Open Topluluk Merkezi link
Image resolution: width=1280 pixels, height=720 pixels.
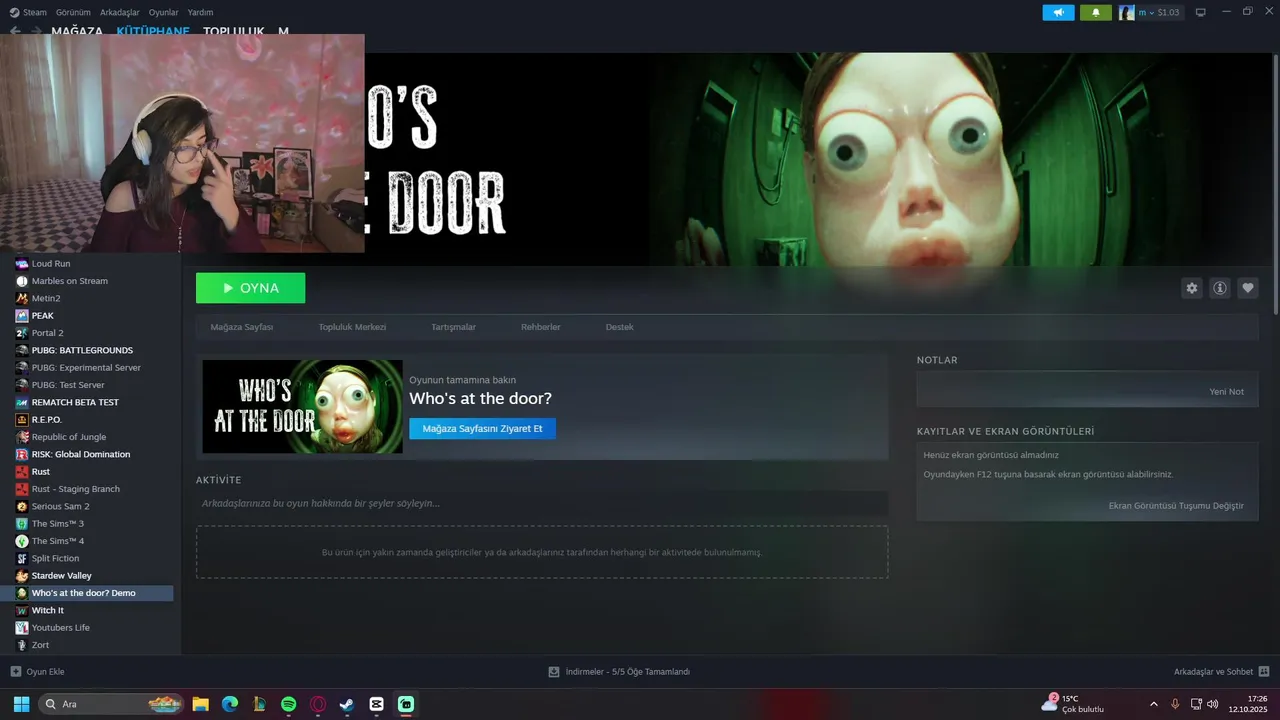(x=352, y=327)
